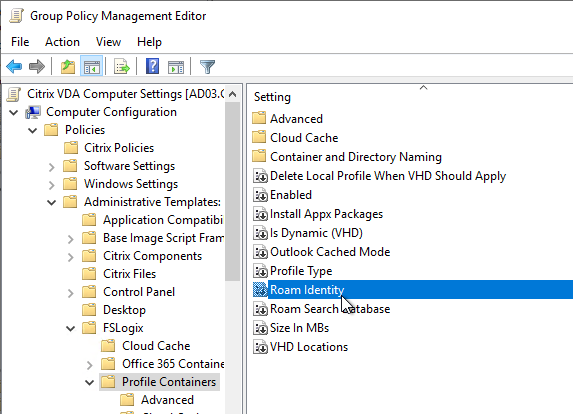Expand the Office 365 Containers node
Screen dimensions: 573x414
90,365
